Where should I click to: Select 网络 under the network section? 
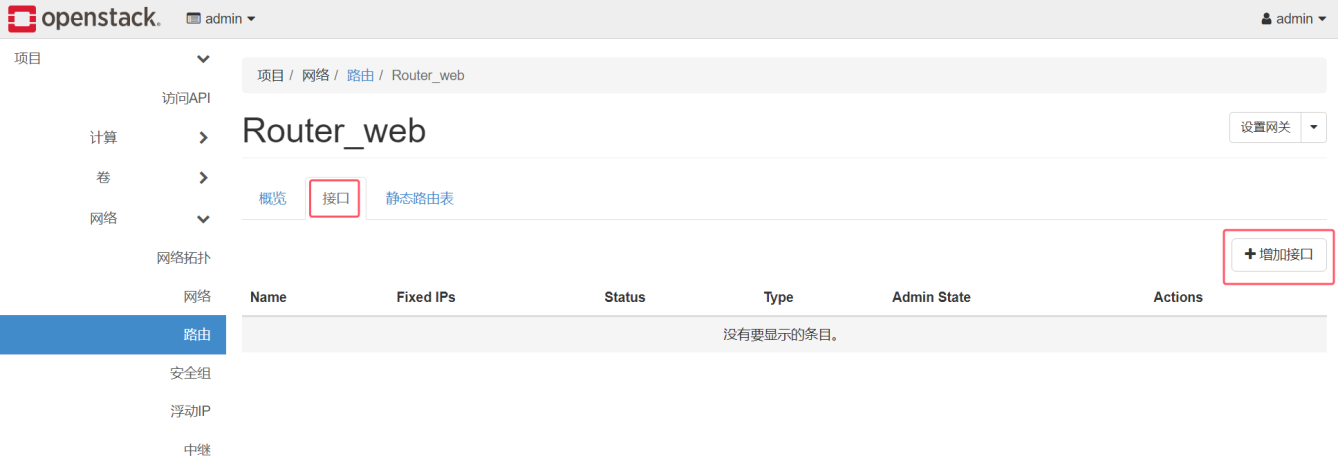197,296
